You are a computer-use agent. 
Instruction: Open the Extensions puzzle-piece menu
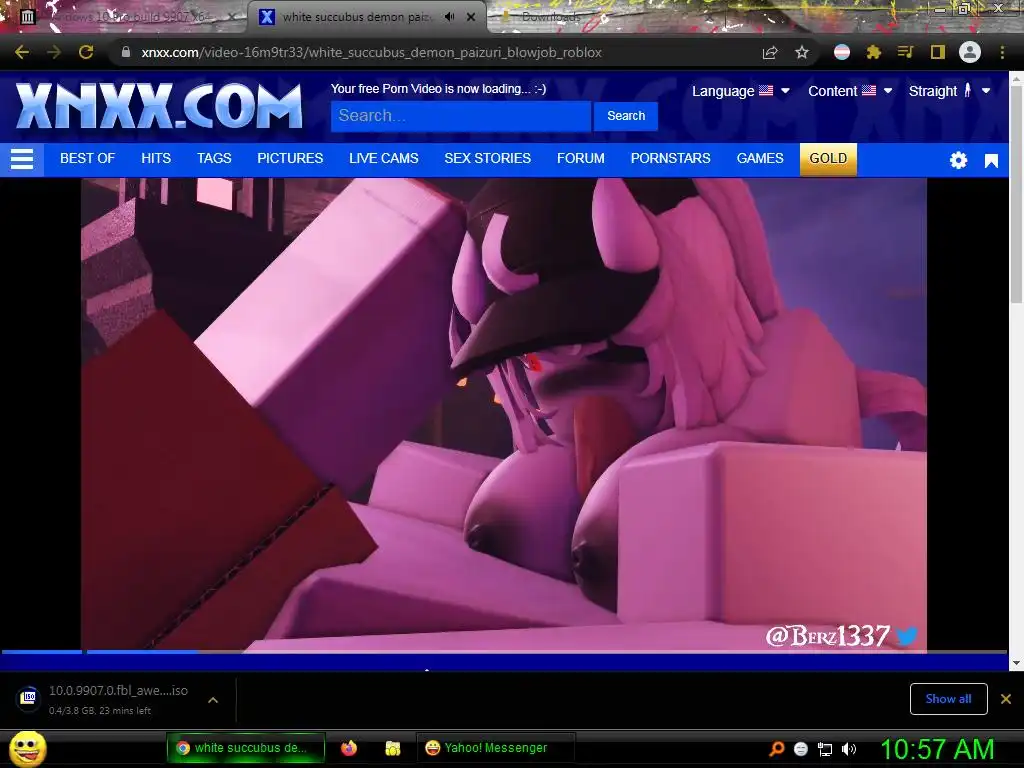point(874,52)
